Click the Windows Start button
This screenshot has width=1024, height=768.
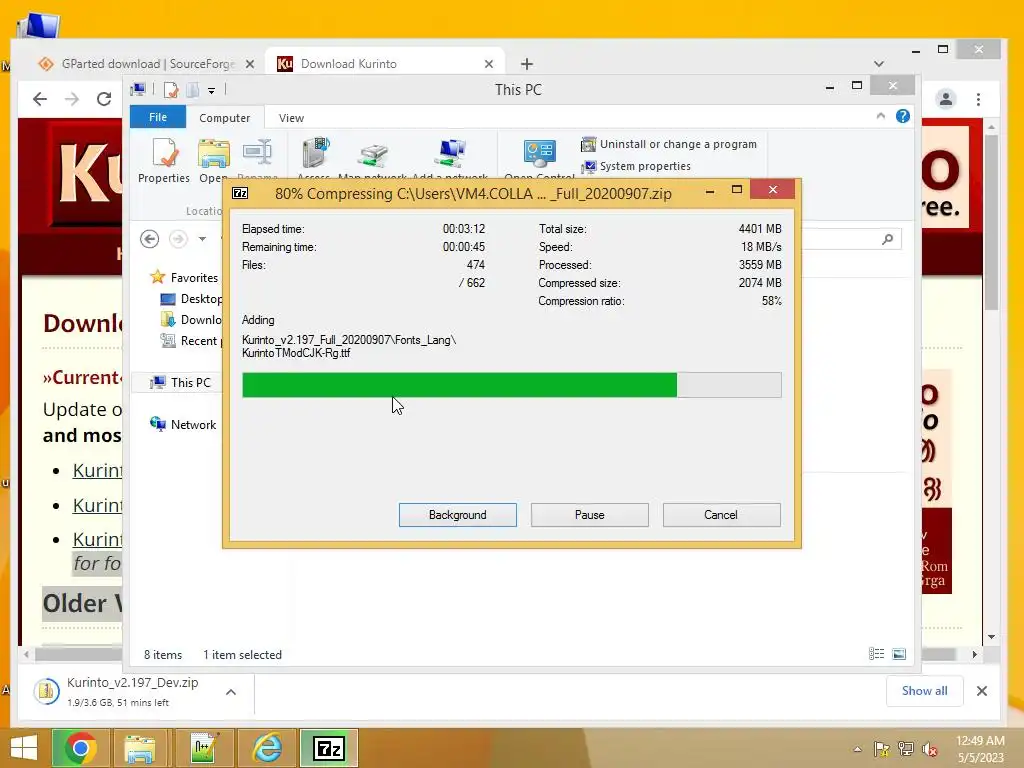pos(24,748)
